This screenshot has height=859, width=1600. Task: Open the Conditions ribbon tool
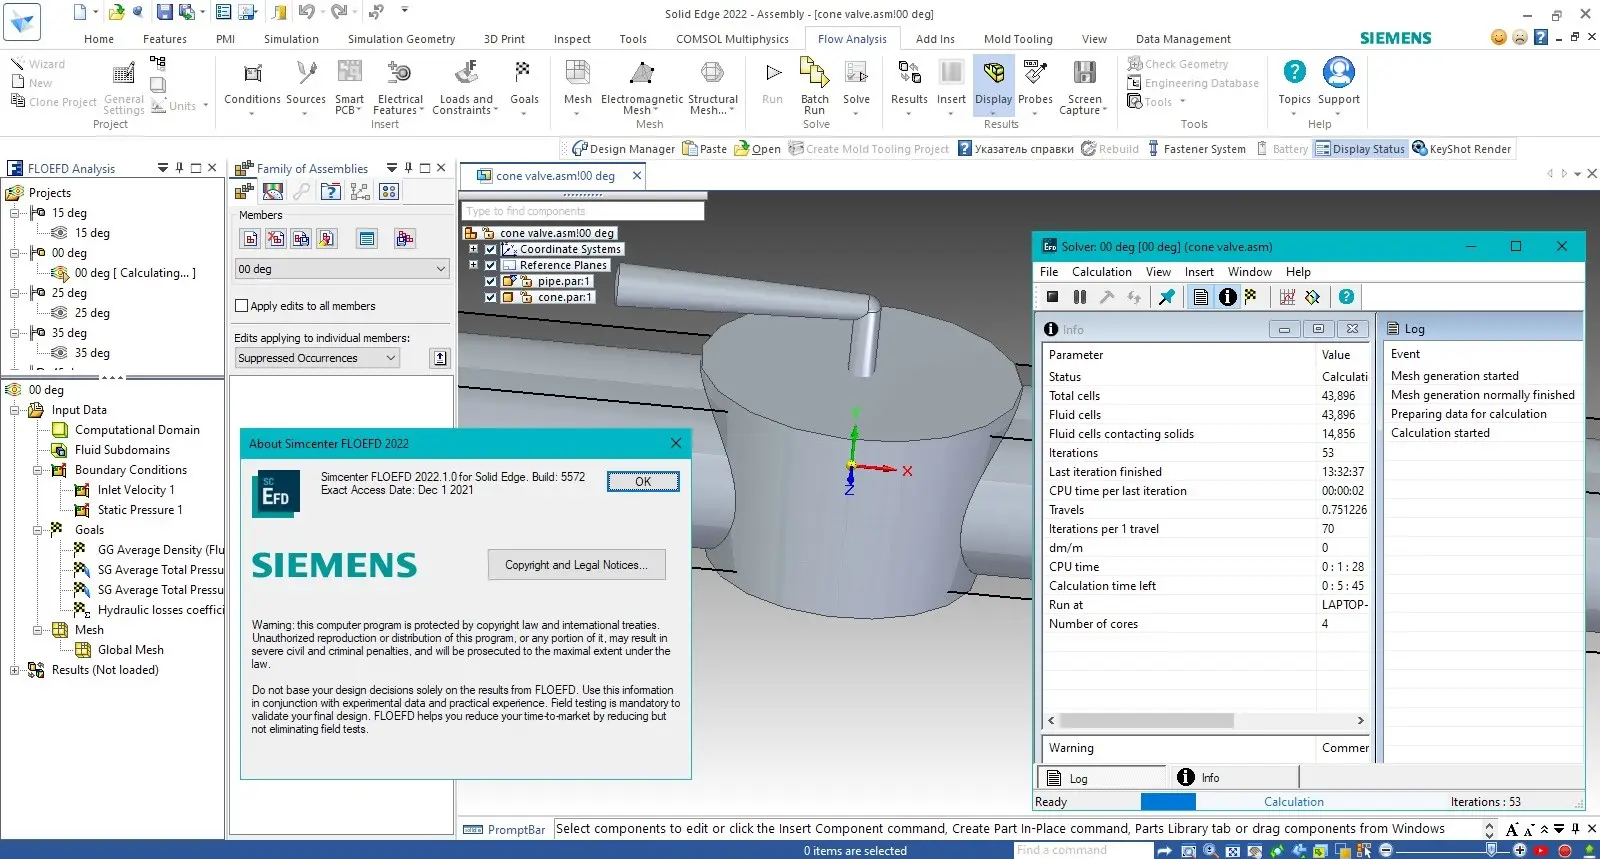pos(252,86)
